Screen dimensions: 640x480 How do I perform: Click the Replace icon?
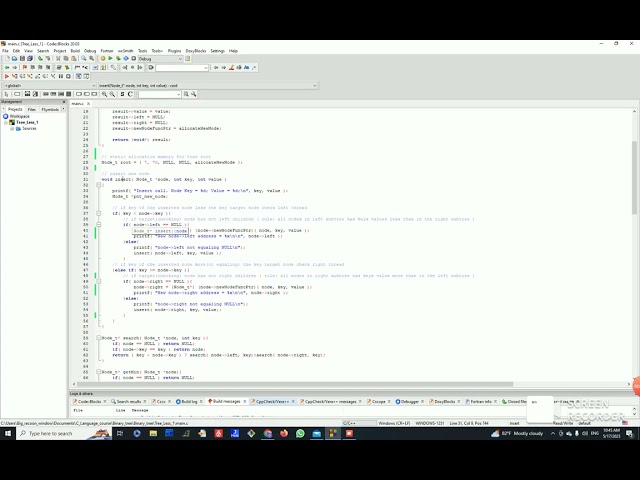[x=91, y=59]
